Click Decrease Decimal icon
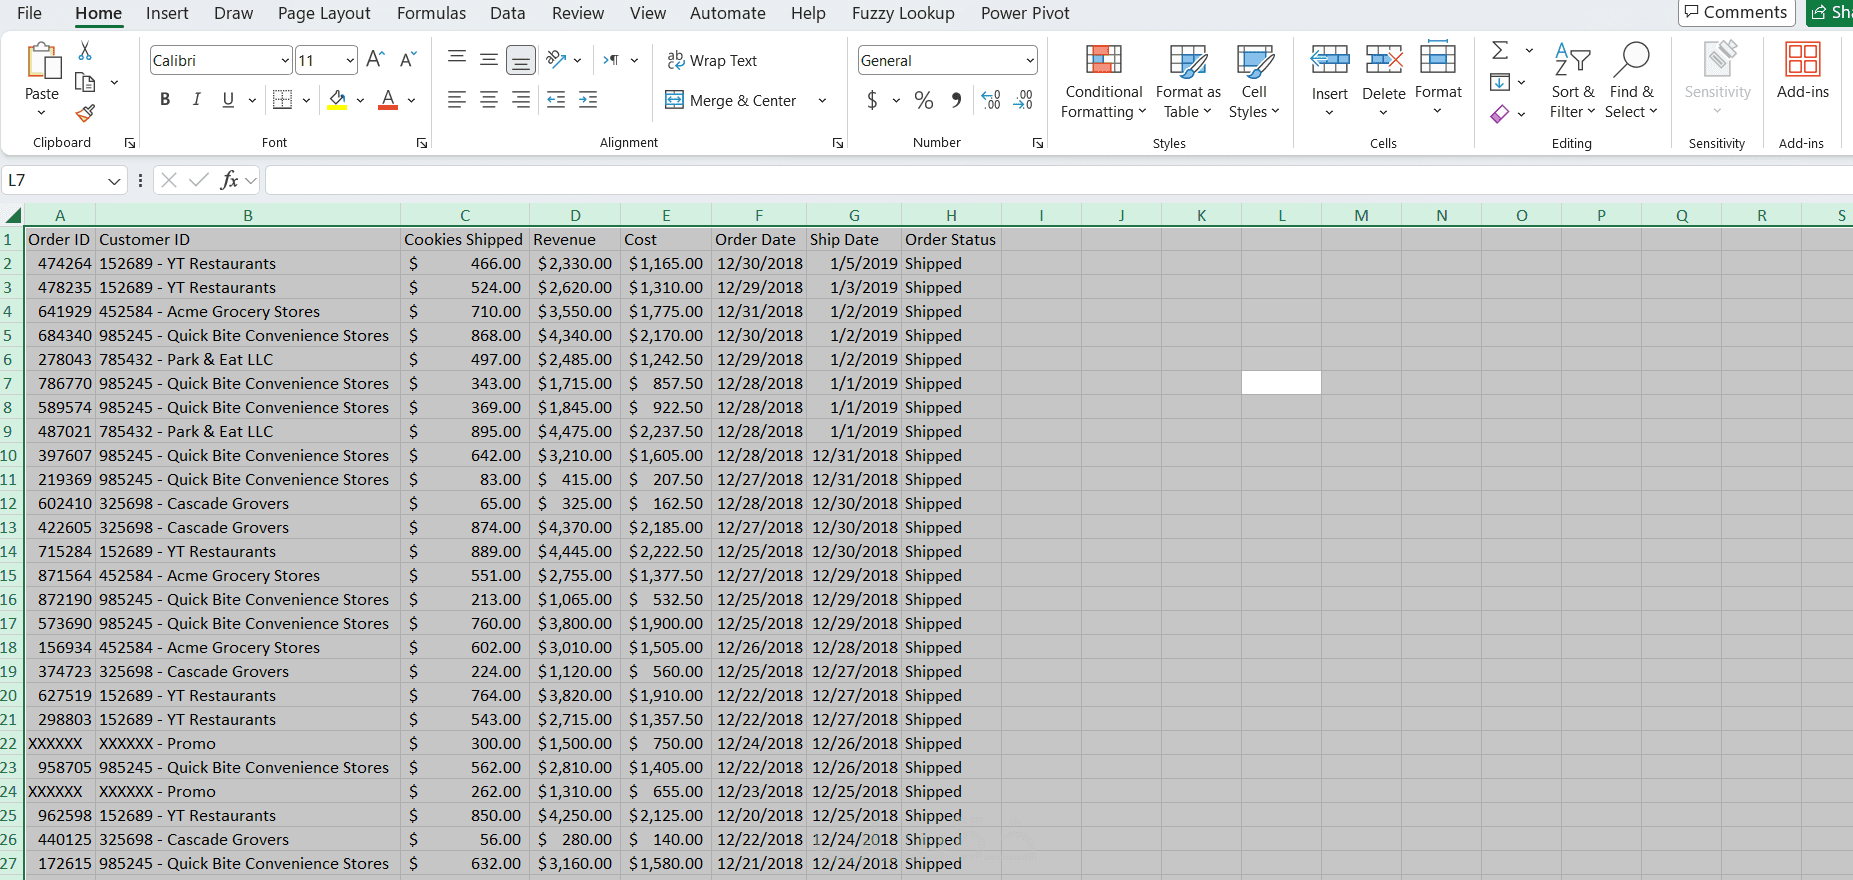 (1023, 100)
